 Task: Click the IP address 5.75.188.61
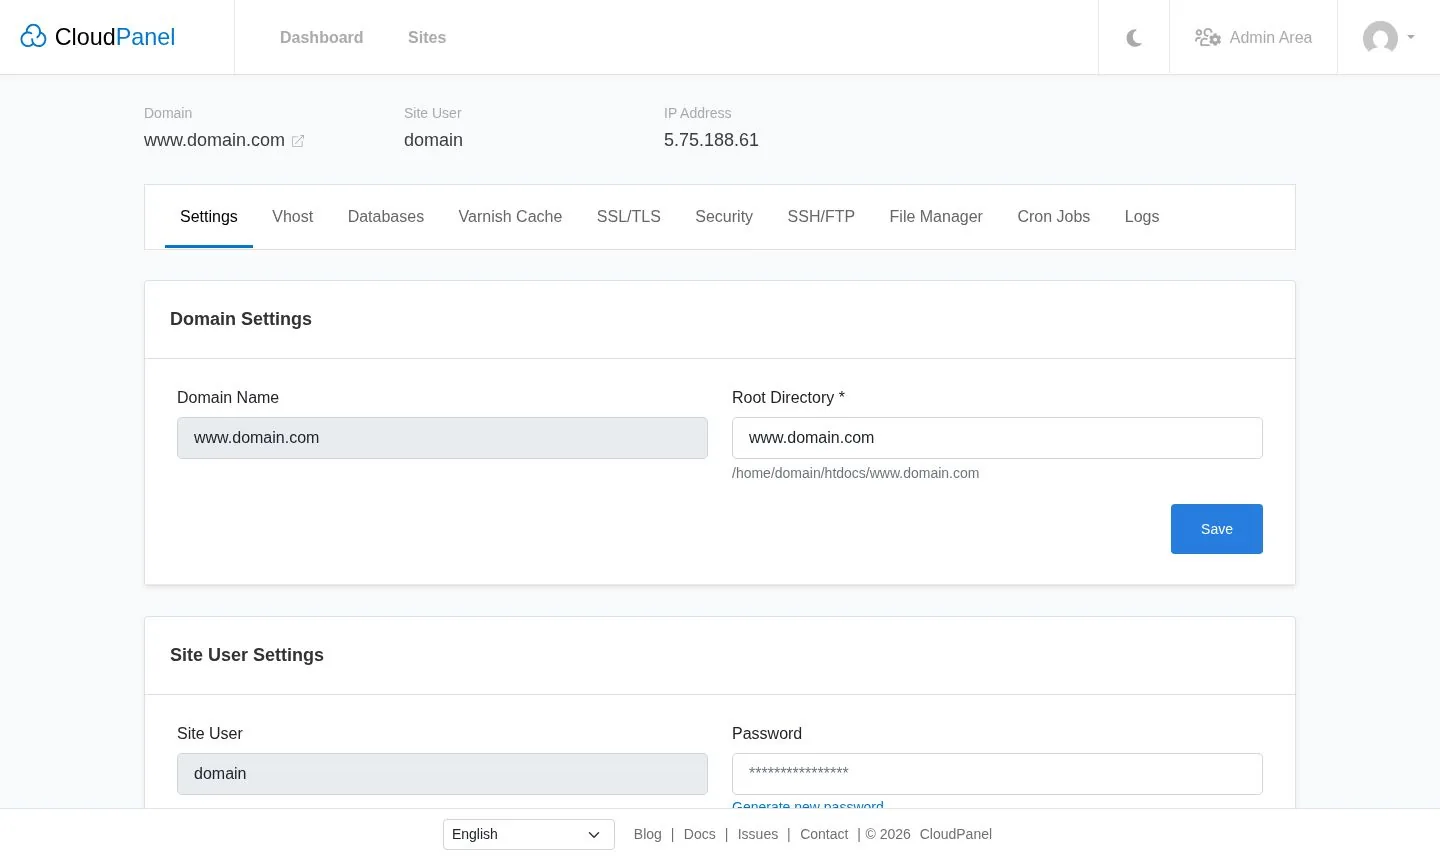tap(711, 140)
